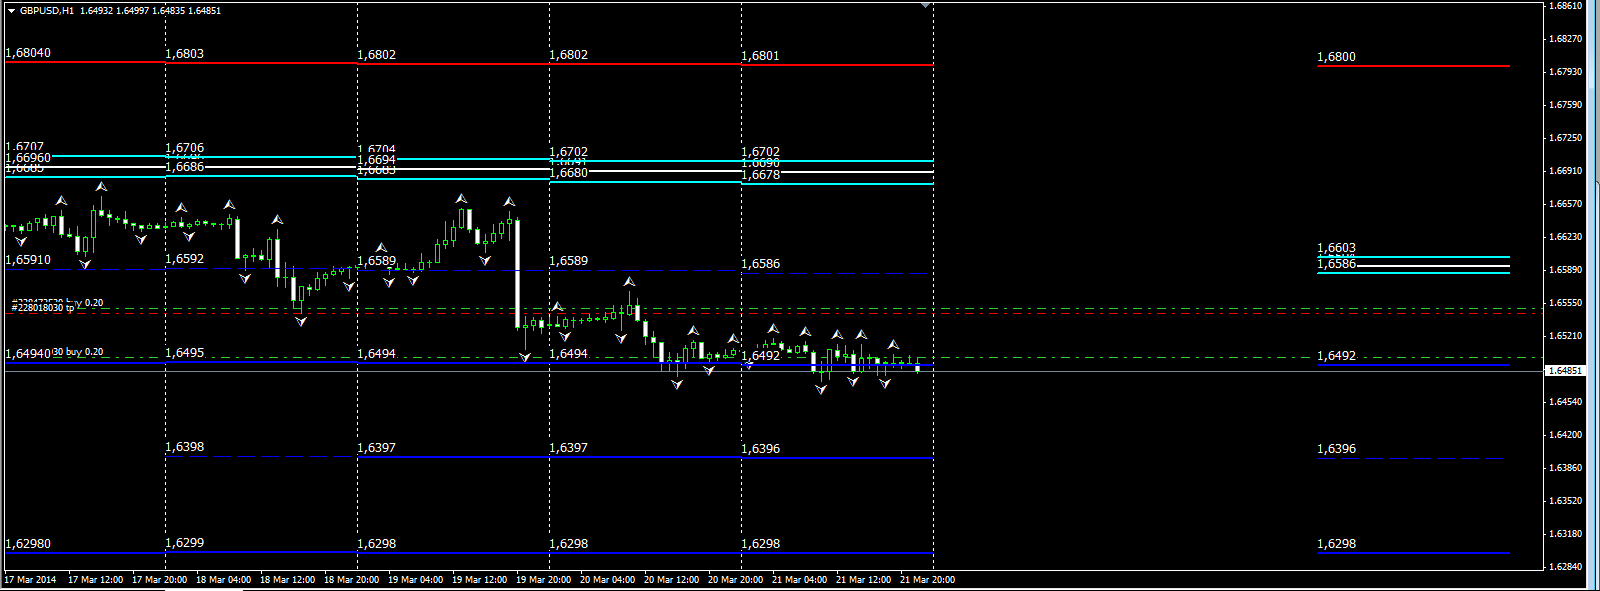Viewport: 1600px width, 591px height.
Task: Click the 1,6803 level label
Action: coord(184,54)
